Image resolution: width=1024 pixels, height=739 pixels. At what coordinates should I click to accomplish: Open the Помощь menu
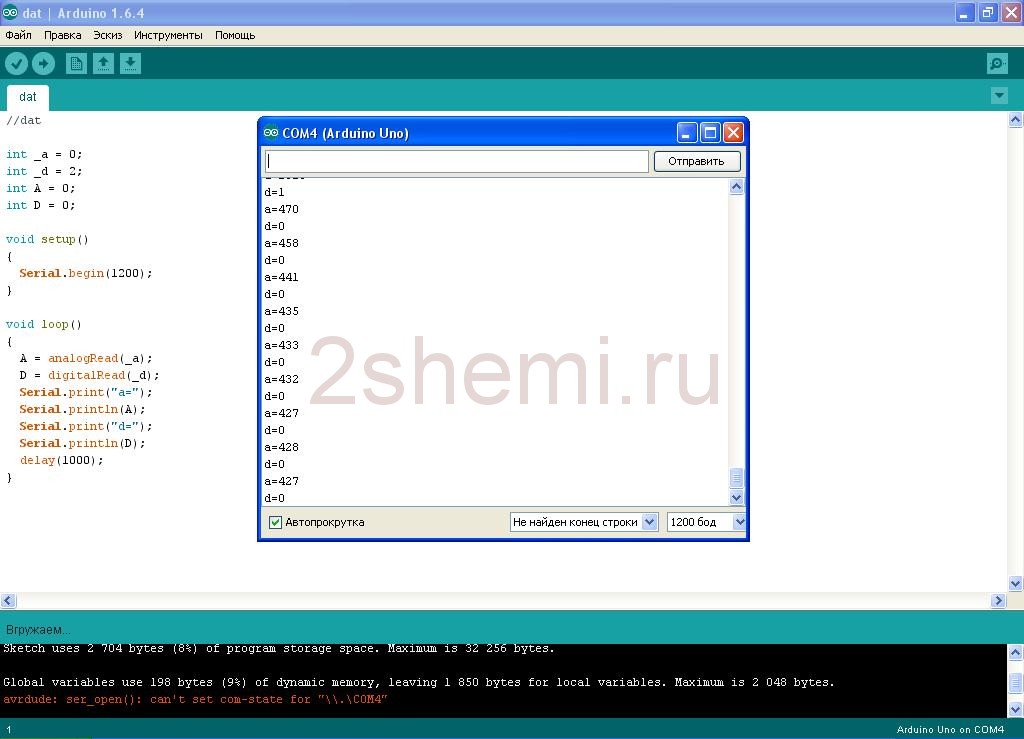click(235, 35)
